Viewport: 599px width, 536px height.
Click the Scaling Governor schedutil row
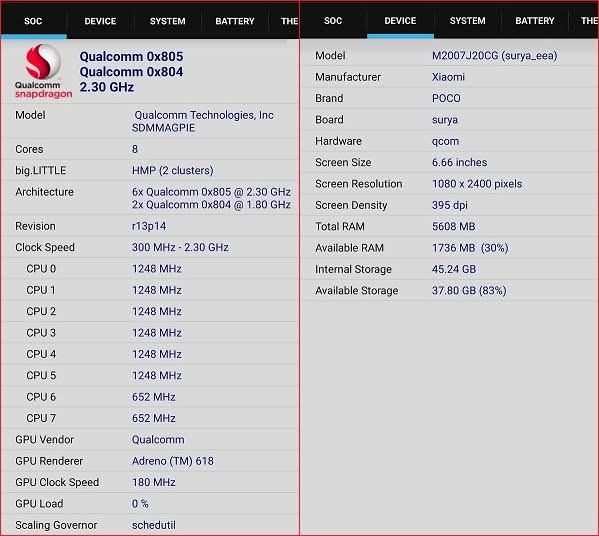click(x=149, y=525)
